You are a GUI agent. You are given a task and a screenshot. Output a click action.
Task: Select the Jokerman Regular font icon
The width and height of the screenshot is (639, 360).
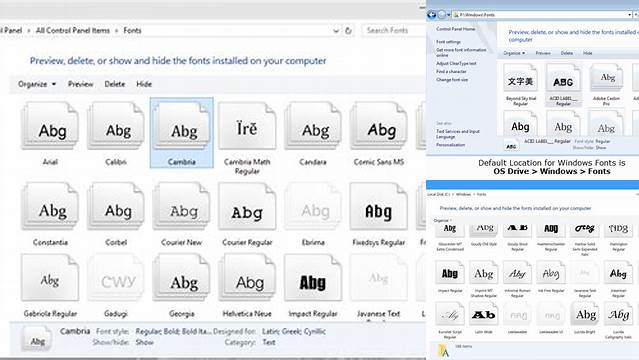[x=618, y=273]
